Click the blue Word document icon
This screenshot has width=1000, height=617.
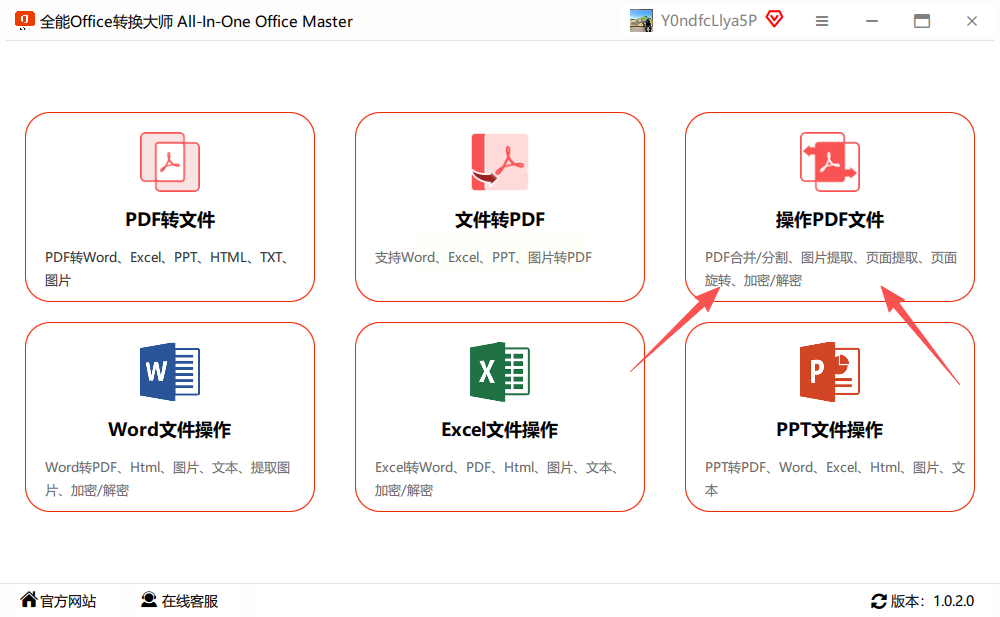click(x=170, y=371)
